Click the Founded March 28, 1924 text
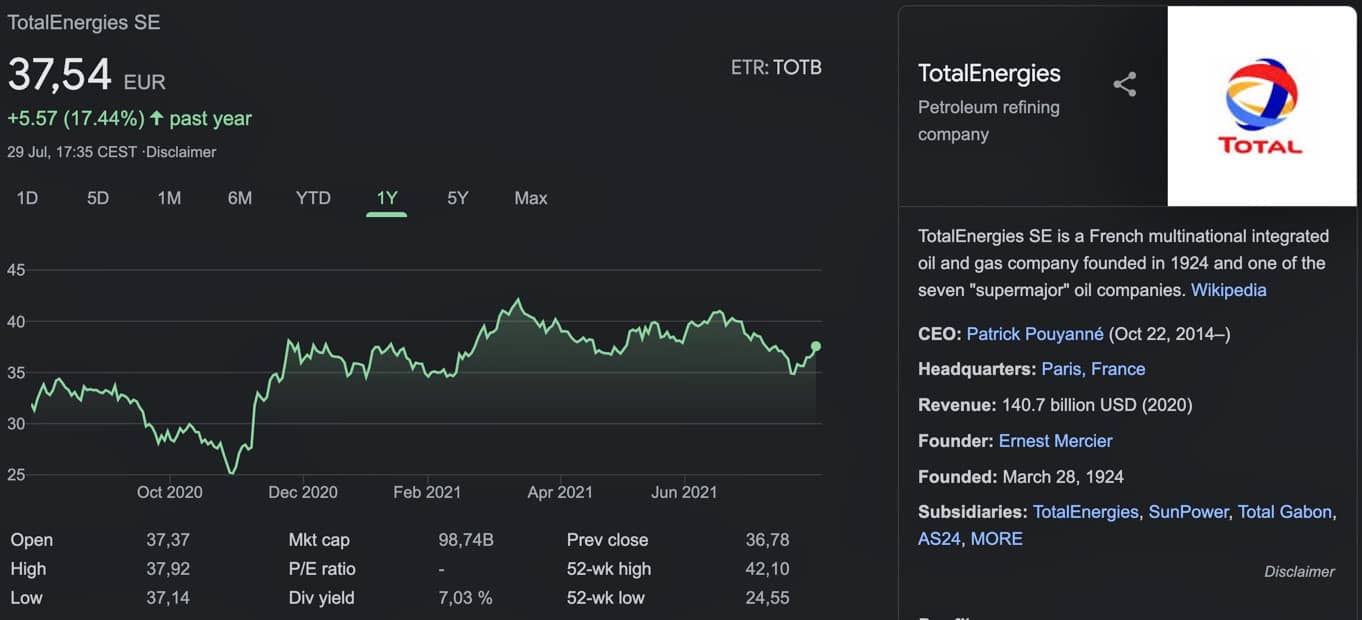This screenshot has height=620, width=1362. click(1021, 477)
